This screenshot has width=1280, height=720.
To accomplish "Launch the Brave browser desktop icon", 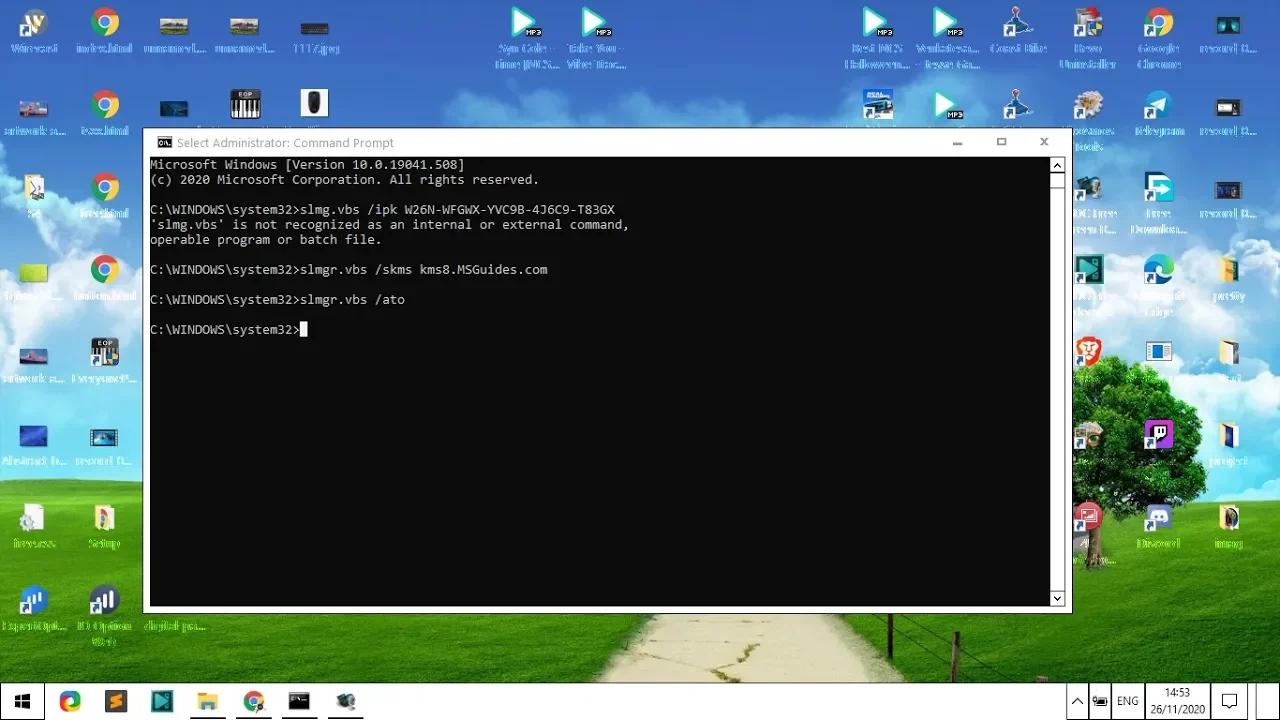I will [1089, 351].
